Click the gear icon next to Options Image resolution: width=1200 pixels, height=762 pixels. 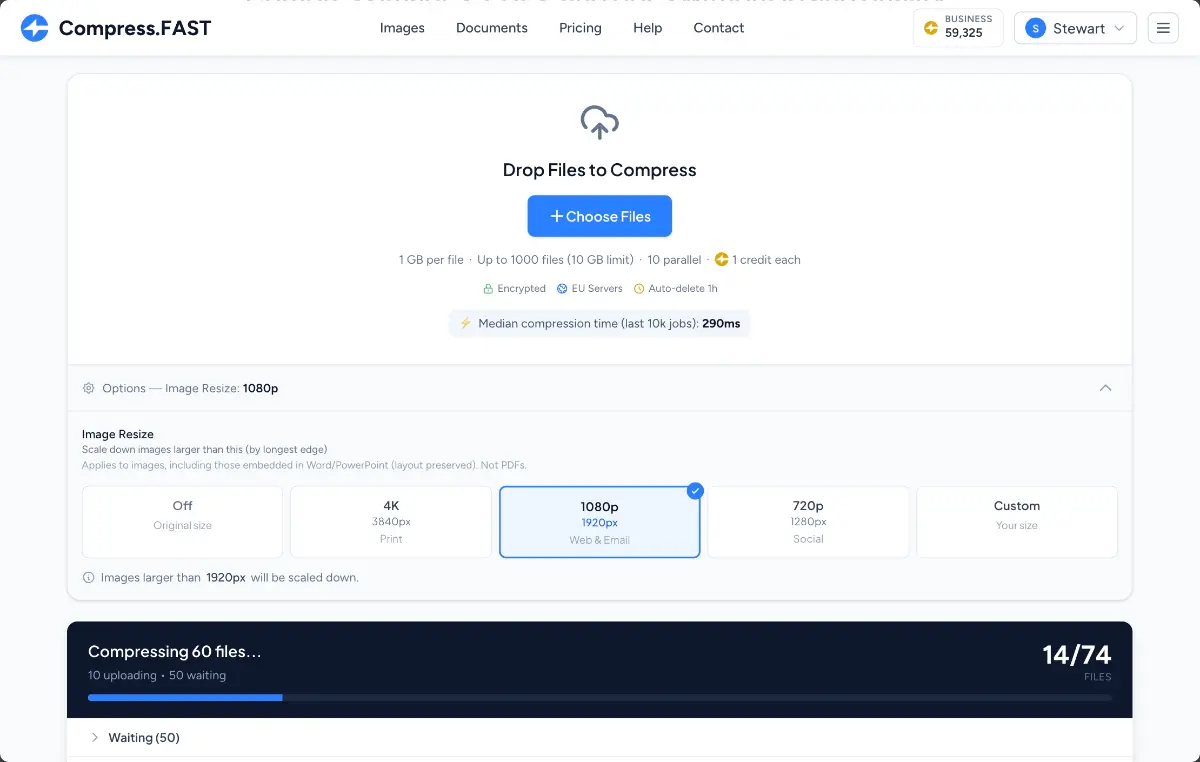[88, 388]
